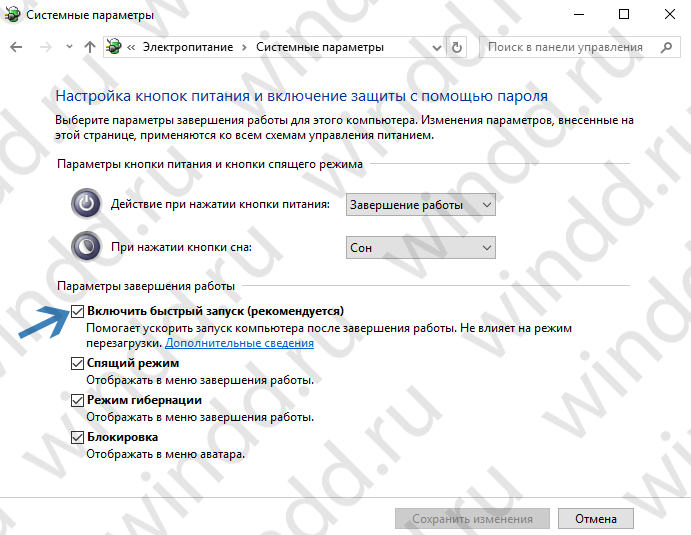691x535 pixels.
Task: Click text Отображать в меню аватара
Action: pos(165,454)
